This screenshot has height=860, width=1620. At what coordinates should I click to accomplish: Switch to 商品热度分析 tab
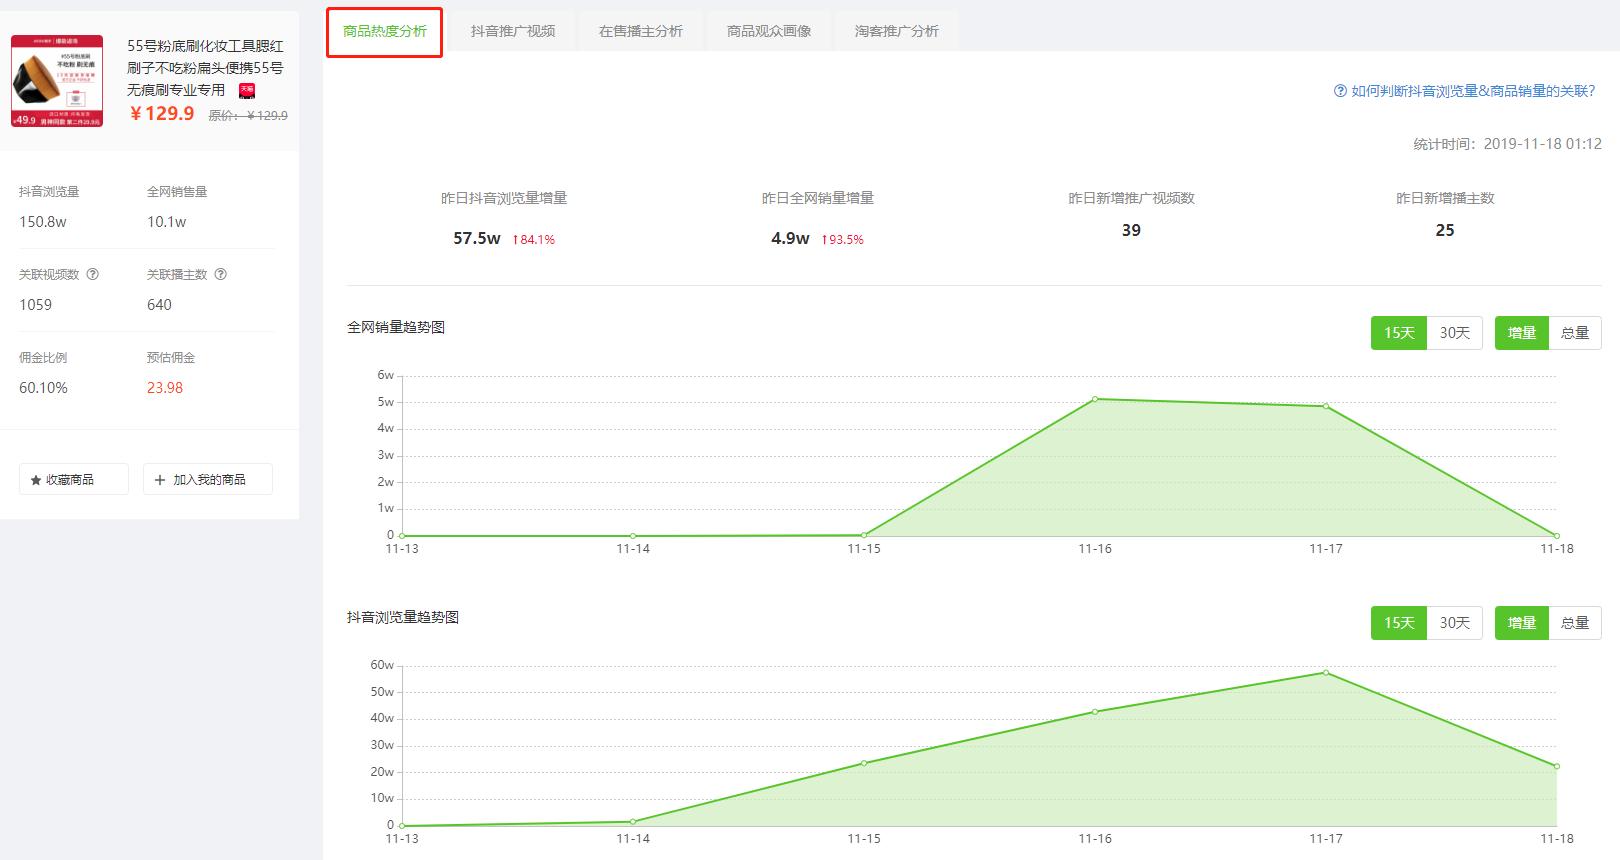click(385, 31)
